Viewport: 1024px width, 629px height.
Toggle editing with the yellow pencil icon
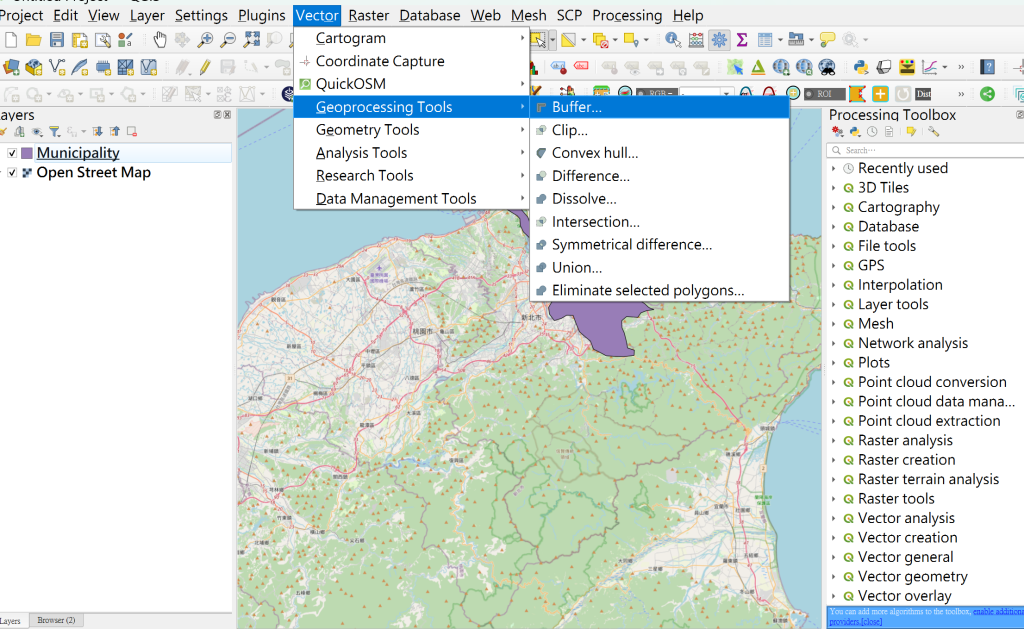[x=205, y=67]
